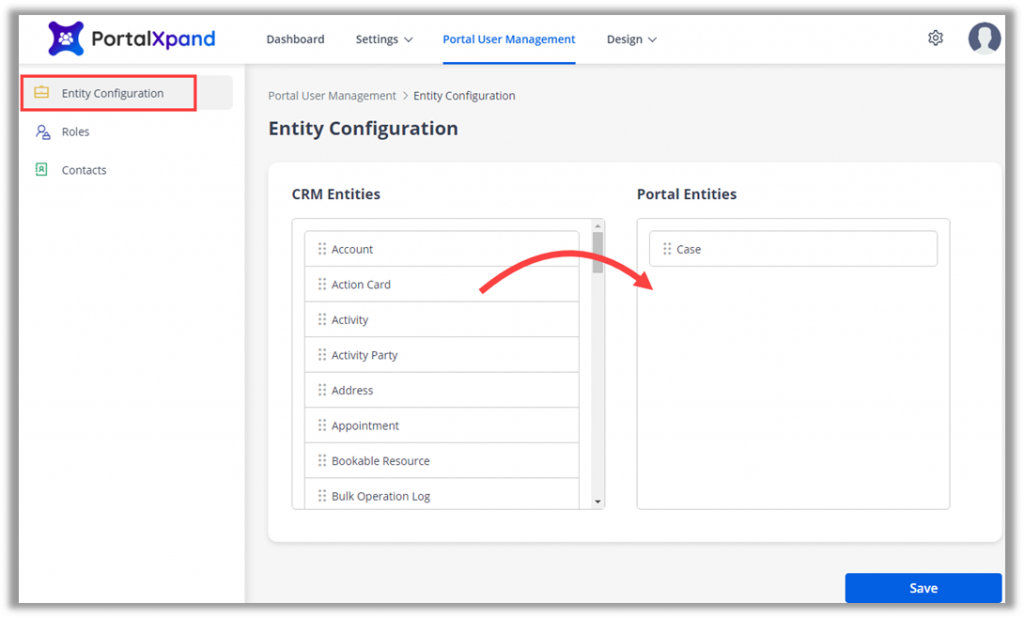1024x618 pixels.
Task: Expand the Design dropdown chevron
Action: [652, 40]
